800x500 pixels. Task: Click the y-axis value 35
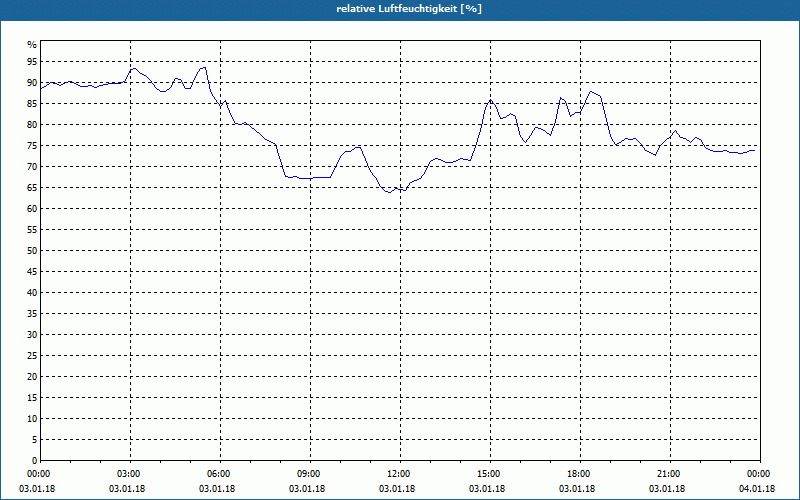click(32, 314)
